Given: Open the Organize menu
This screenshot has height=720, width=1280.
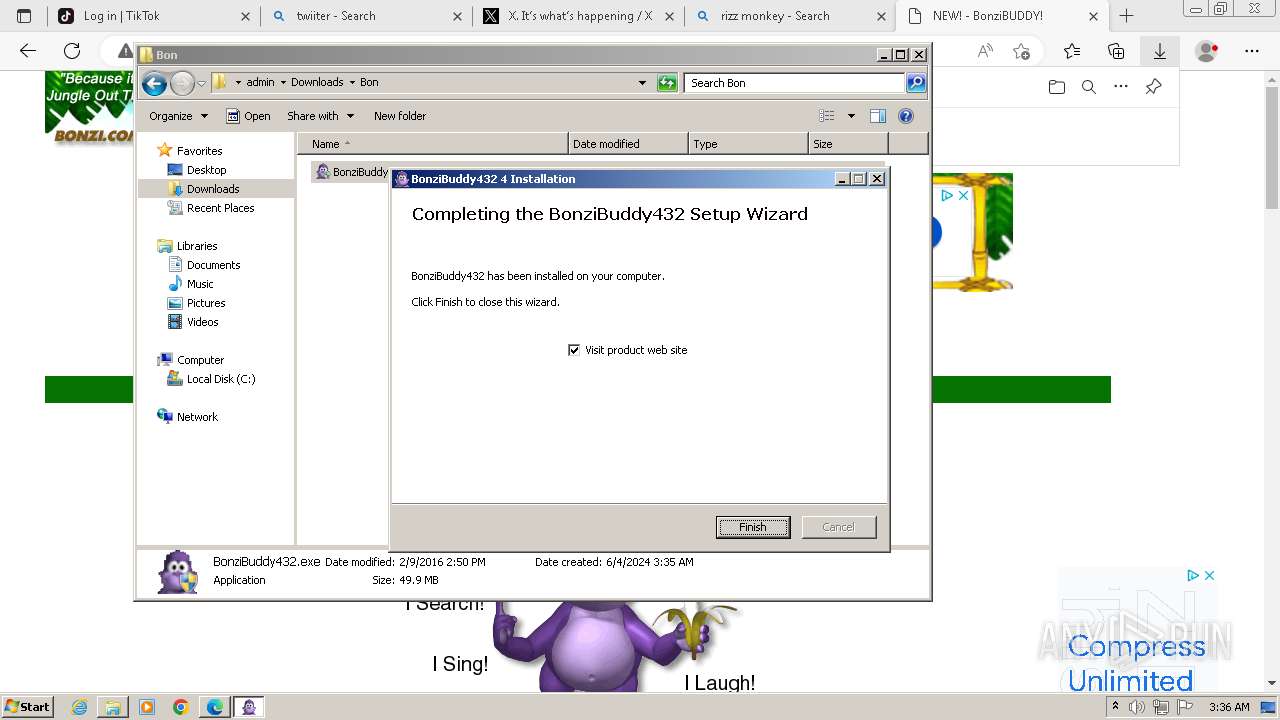Looking at the screenshot, I should (178, 116).
